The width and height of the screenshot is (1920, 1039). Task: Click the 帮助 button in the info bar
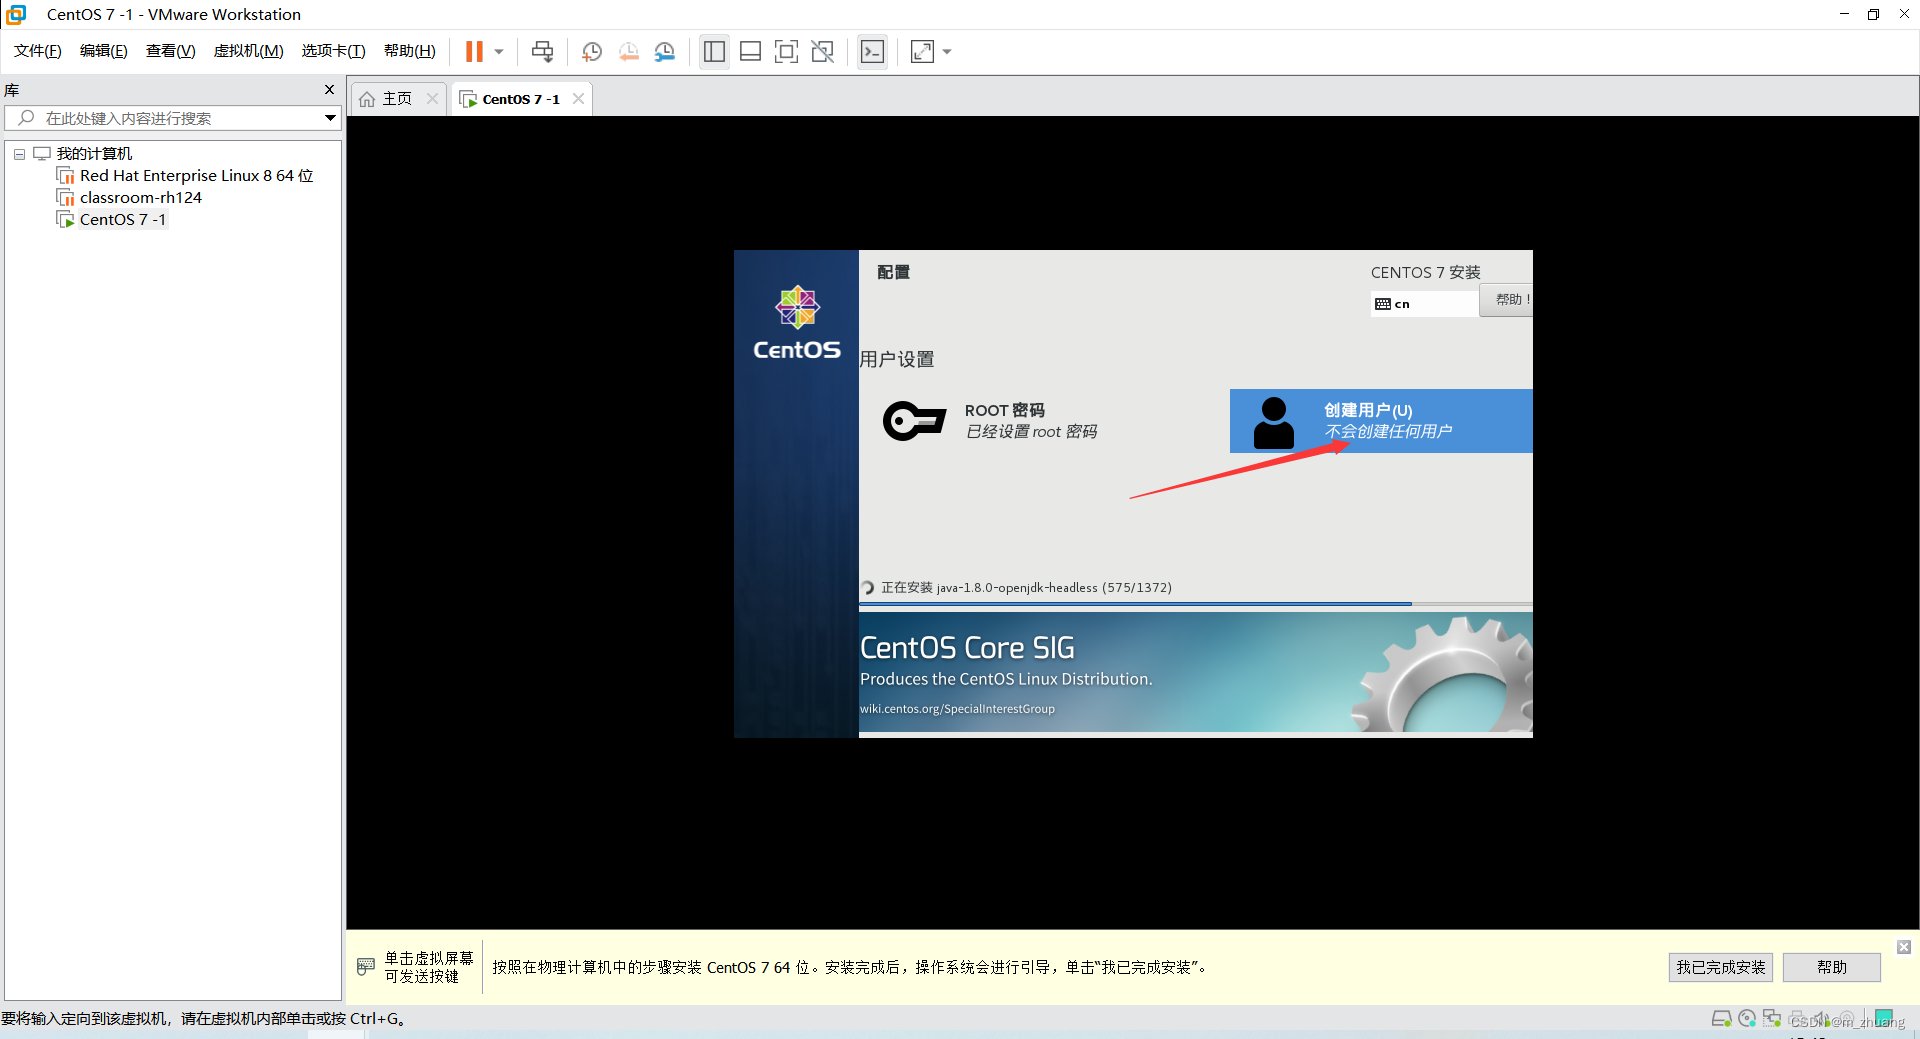1833,967
